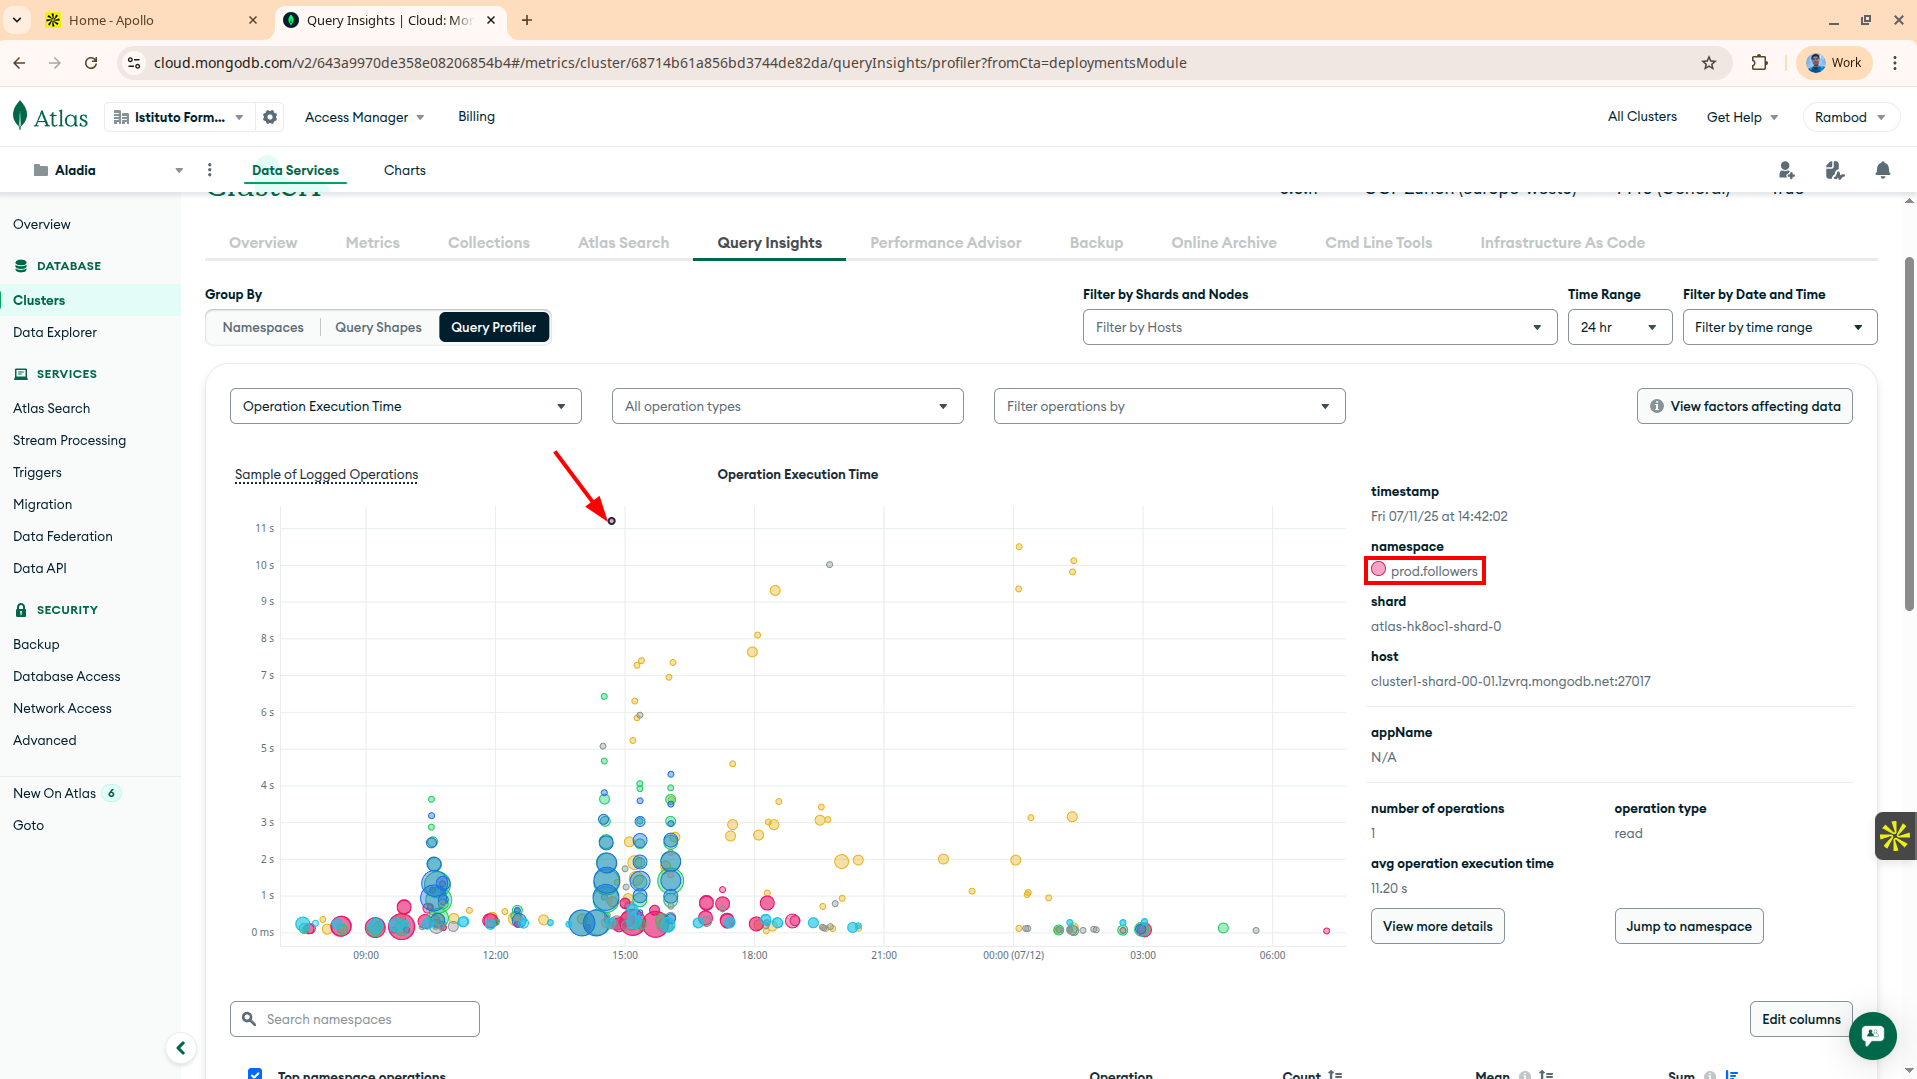The image size is (1917, 1079).
Task: Open the browser extensions puzzle icon
Action: point(1760,63)
